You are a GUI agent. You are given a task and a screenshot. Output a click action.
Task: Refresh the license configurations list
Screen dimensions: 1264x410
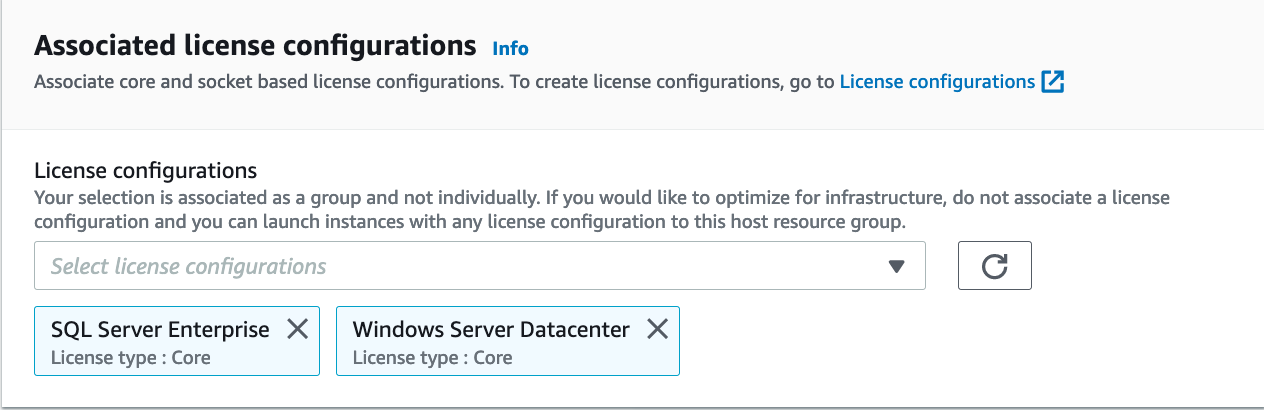click(994, 266)
